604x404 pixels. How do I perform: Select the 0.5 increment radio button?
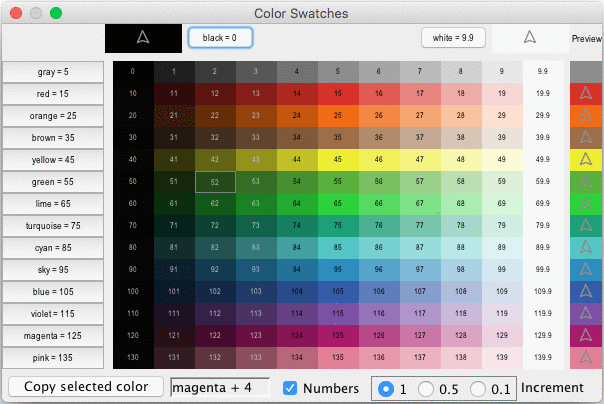427,387
